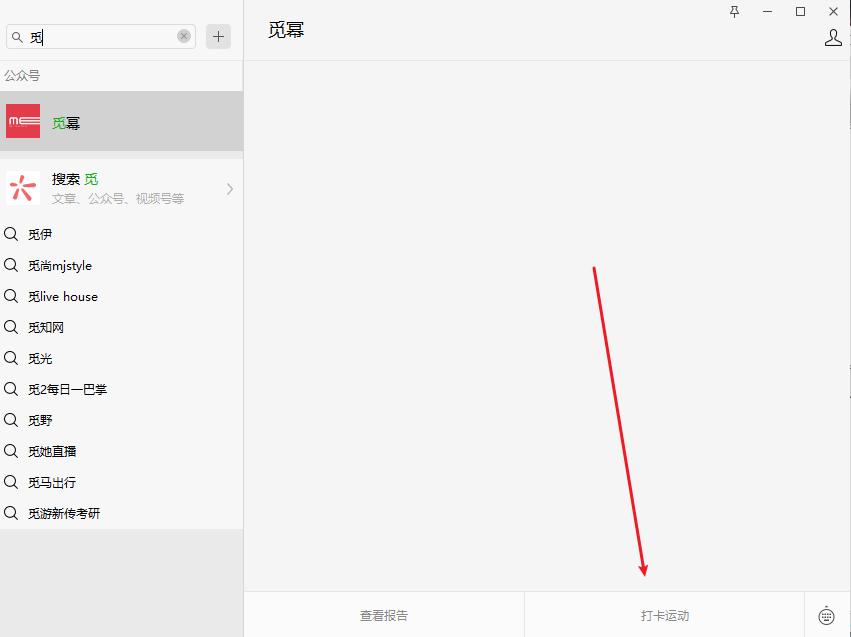Switch to keyboard input icon
Image resolution: width=851 pixels, height=637 pixels.
[826, 615]
